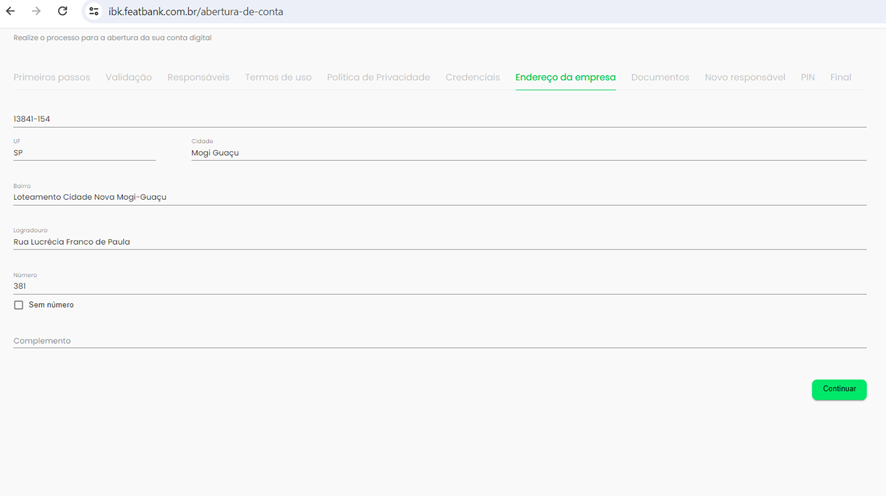The image size is (886, 496).
Task: Edit the Número field 381
Action: point(440,286)
